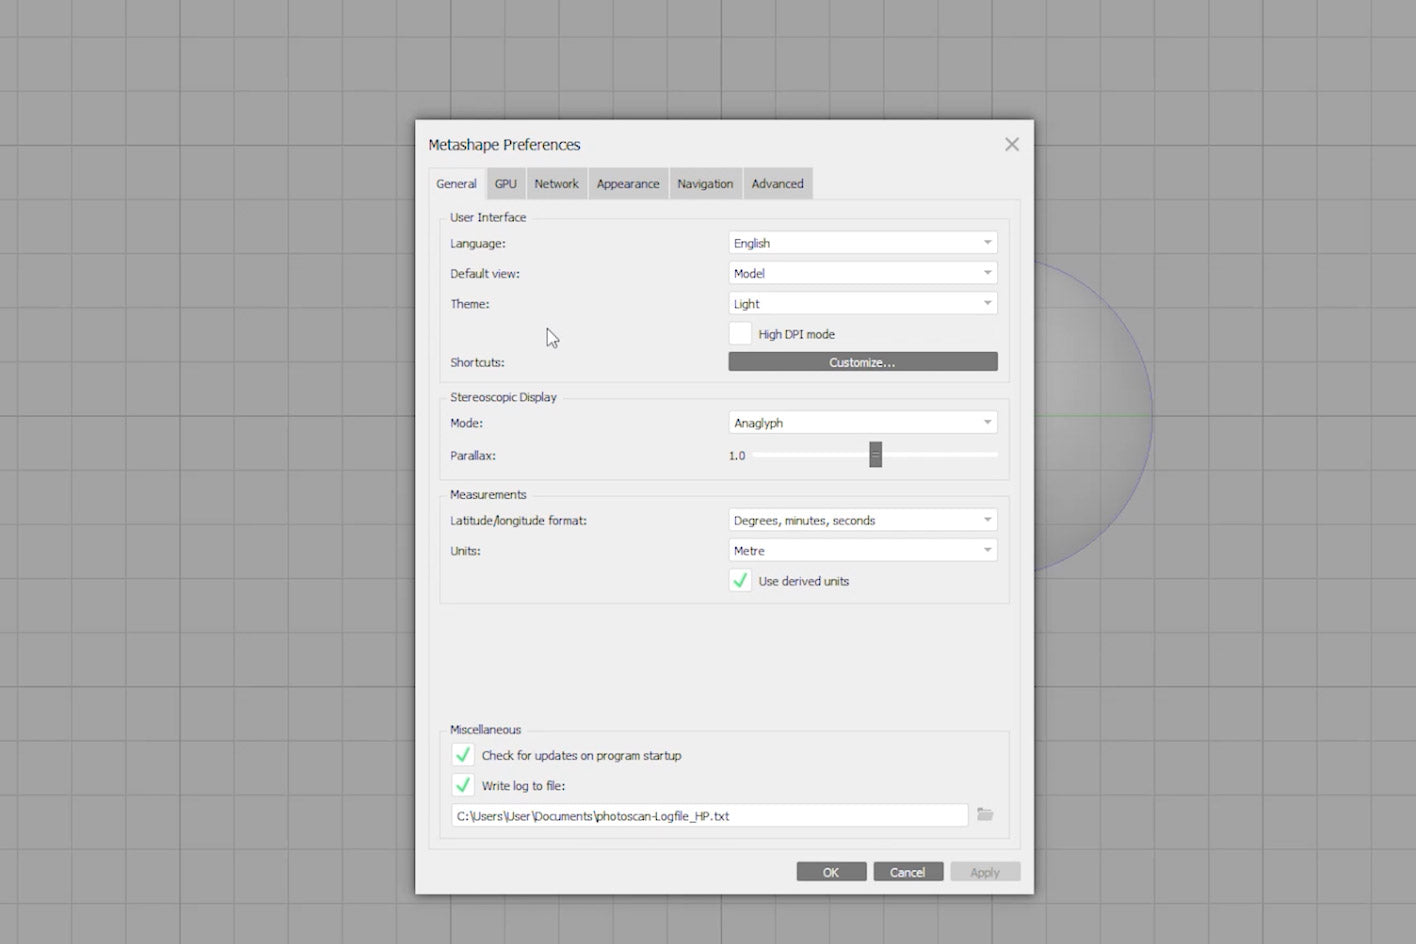Open the Navigation tab
The width and height of the screenshot is (1416, 944).
pyautogui.click(x=705, y=184)
